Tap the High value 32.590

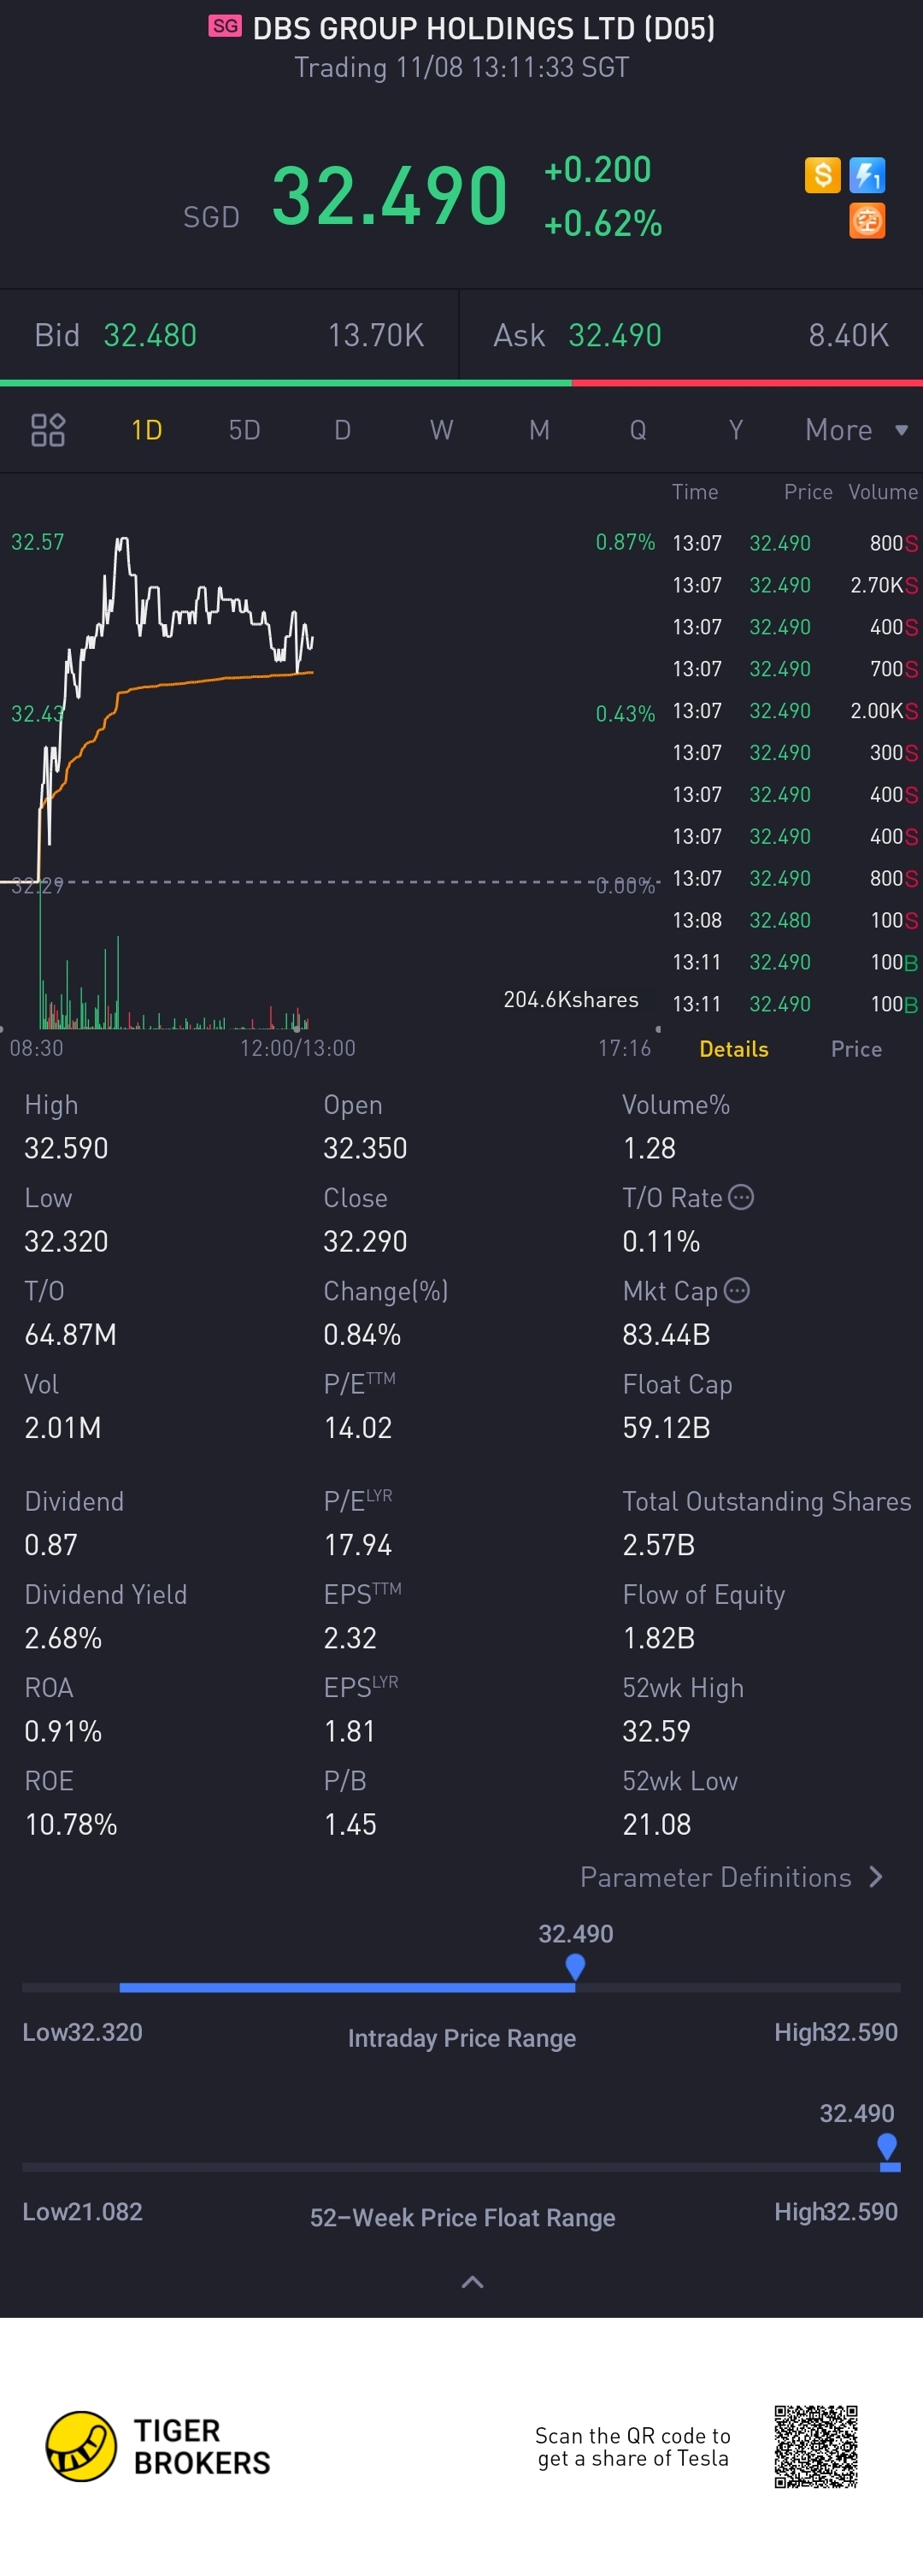pyautogui.click(x=66, y=1148)
